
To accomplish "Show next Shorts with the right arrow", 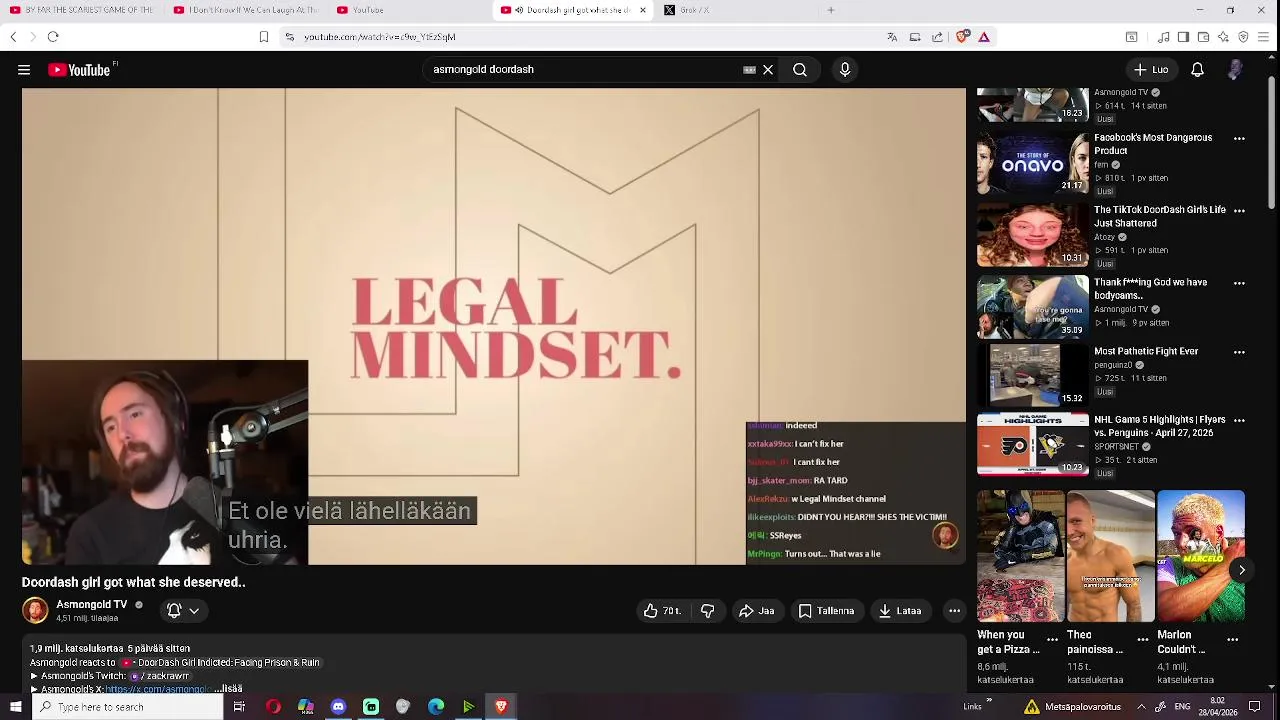I will (x=1242, y=570).
